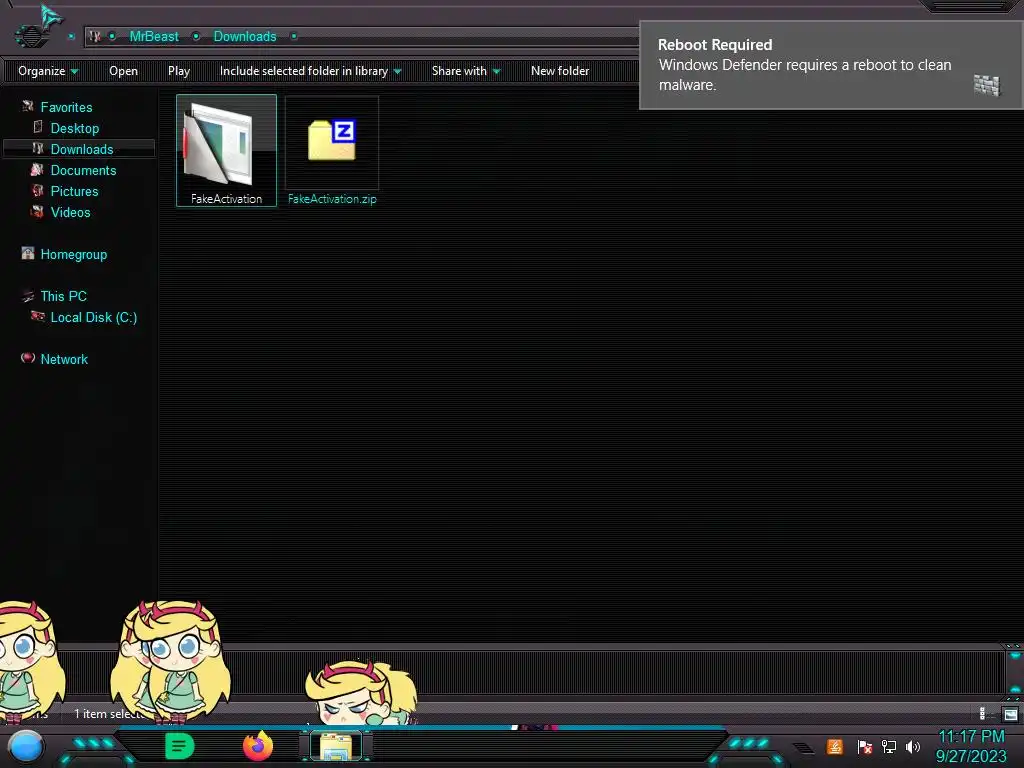Click the Videos sidebar icon
The height and width of the screenshot is (768, 1024).
[37, 211]
